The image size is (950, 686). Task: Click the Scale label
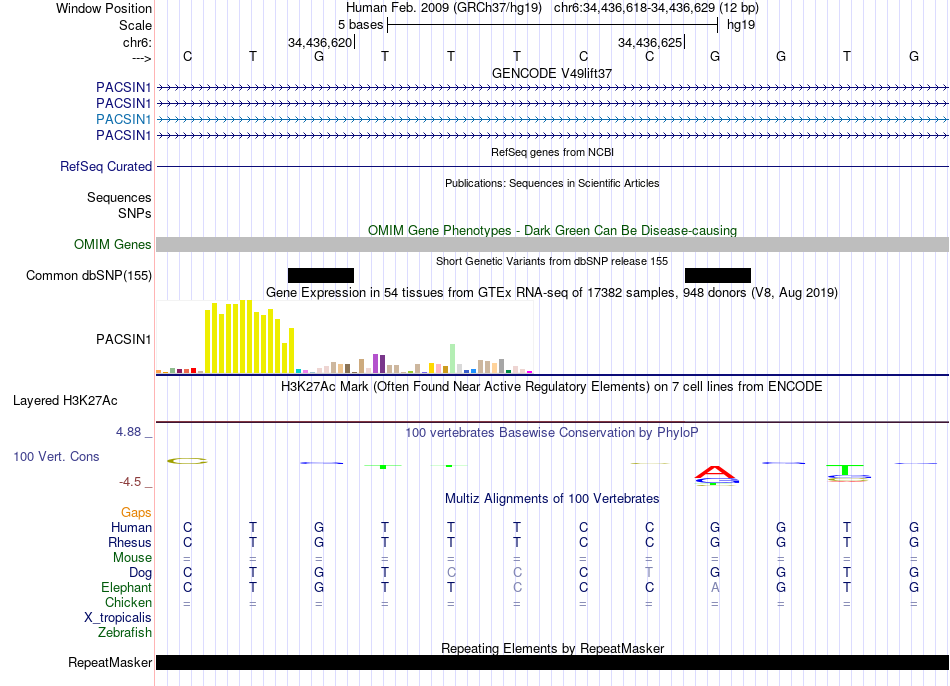[135, 25]
